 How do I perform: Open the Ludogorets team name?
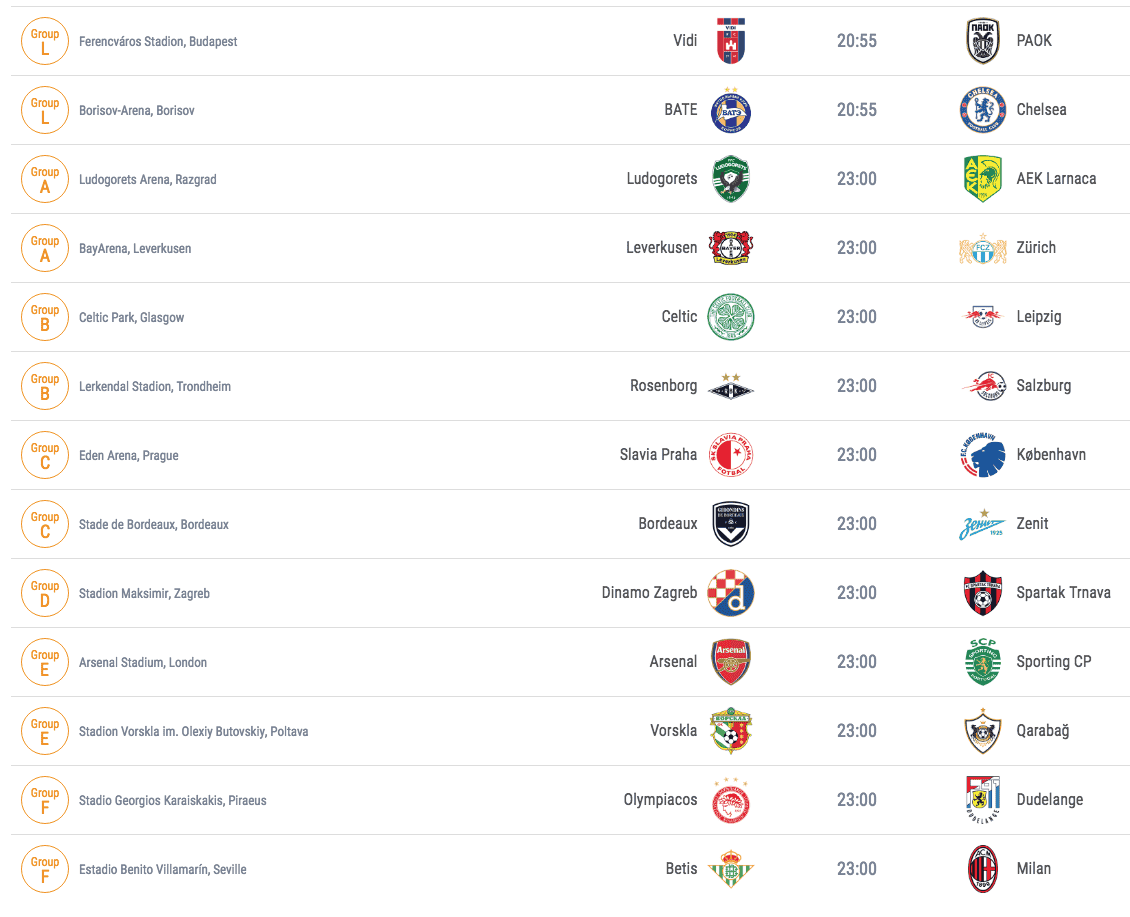[662, 179]
